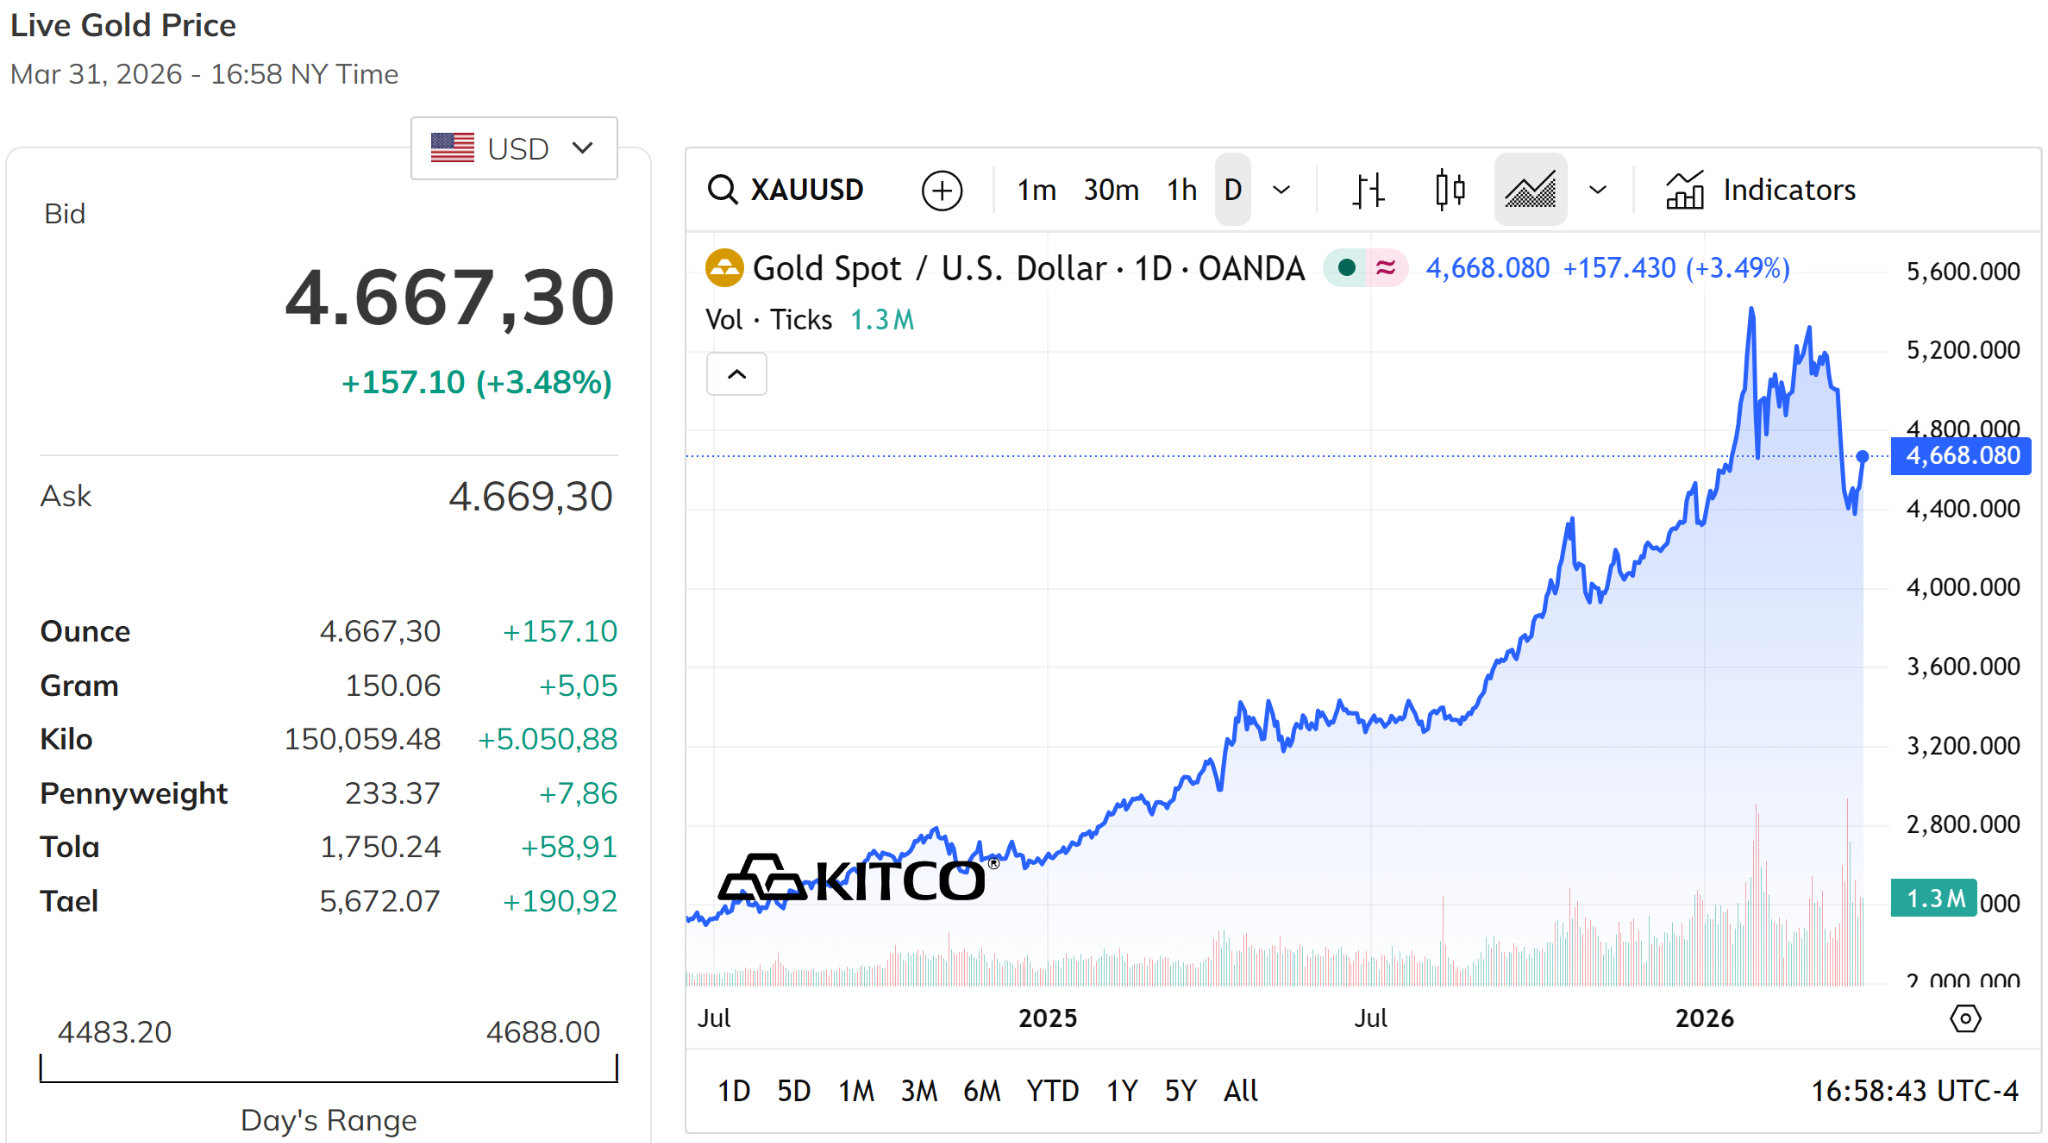The width and height of the screenshot is (2048, 1143).
Task: Select the bars chart style icon
Action: pos(1368,189)
